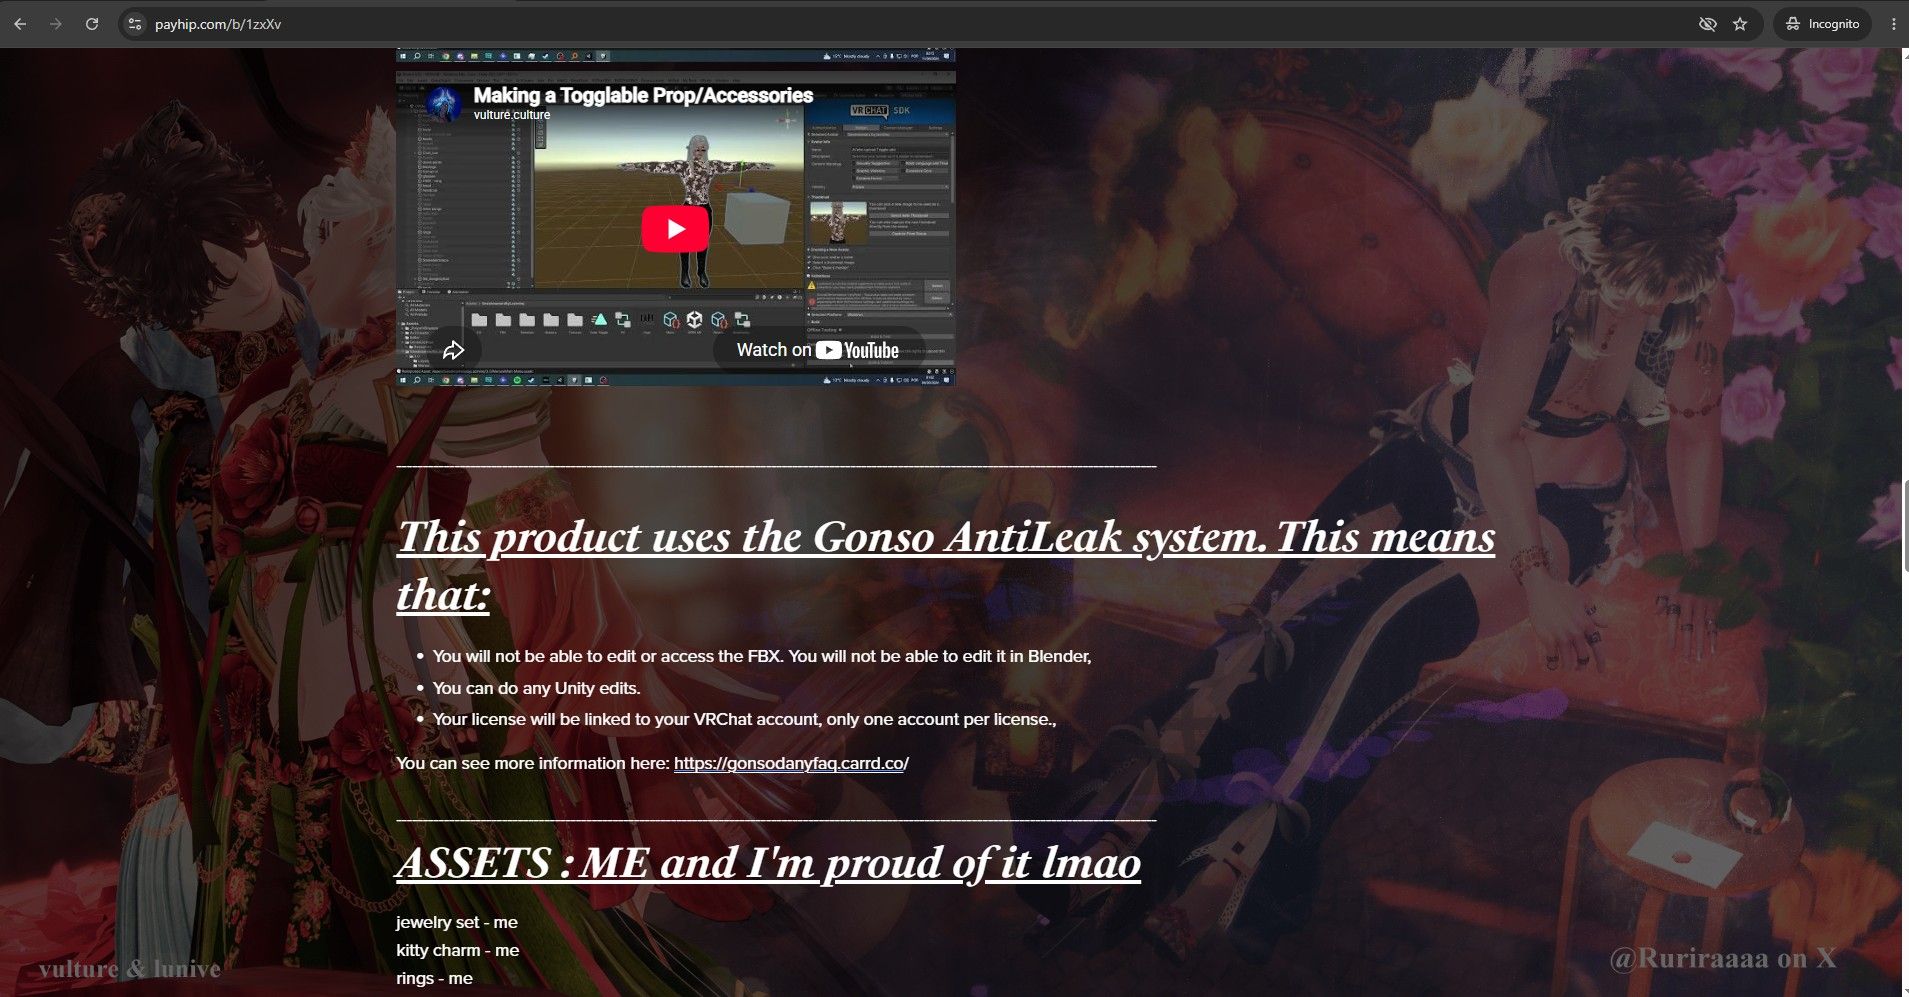Play the embedded YouTube video
The width and height of the screenshot is (1909, 997).
[676, 229]
